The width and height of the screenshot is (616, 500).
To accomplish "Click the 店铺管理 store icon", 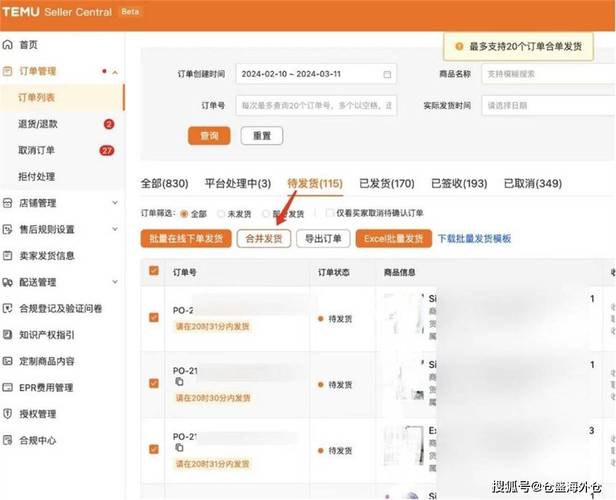I will [7, 203].
